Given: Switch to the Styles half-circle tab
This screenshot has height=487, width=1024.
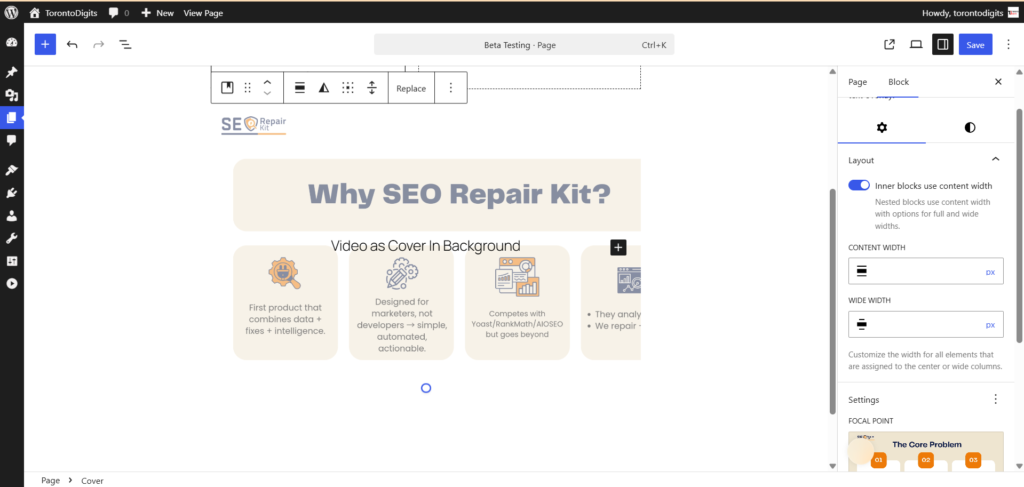Looking at the screenshot, I should click(969, 128).
